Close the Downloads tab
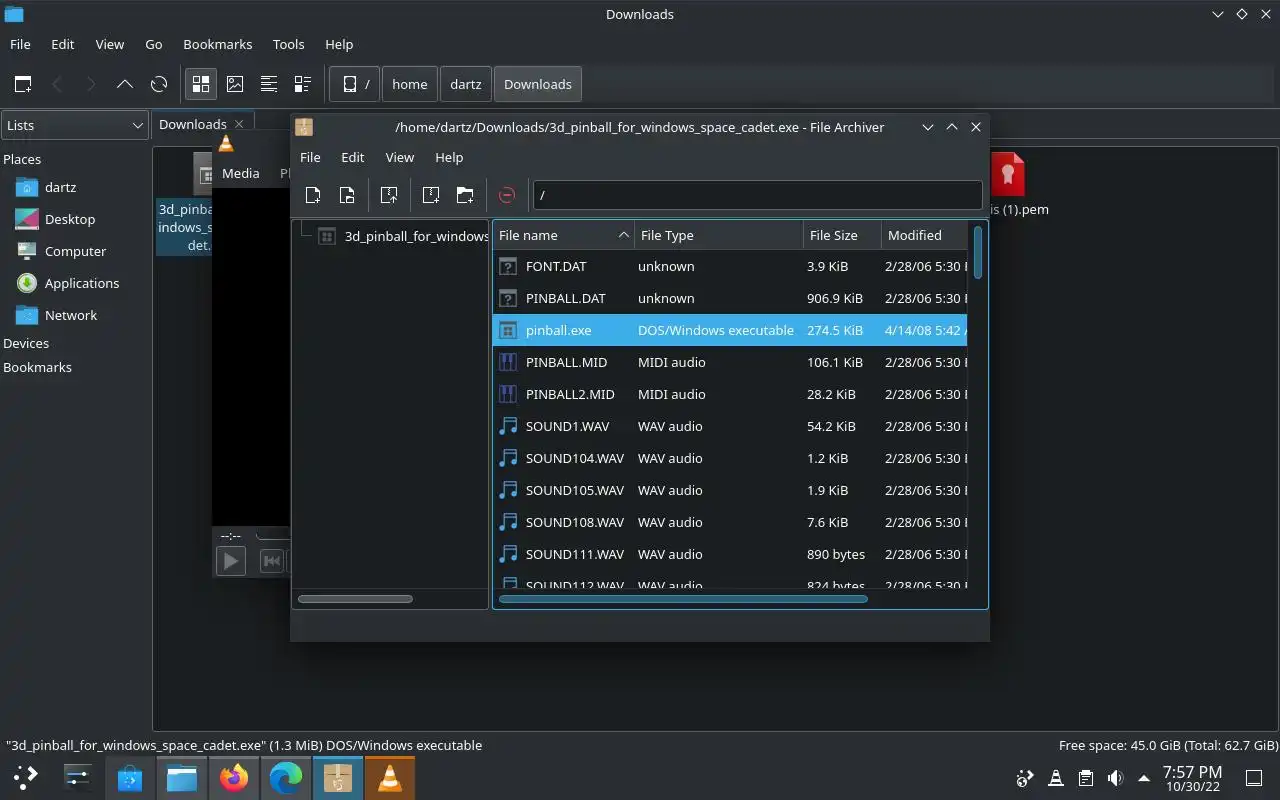This screenshot has width=1280, height=800. (x=239, y=124)
